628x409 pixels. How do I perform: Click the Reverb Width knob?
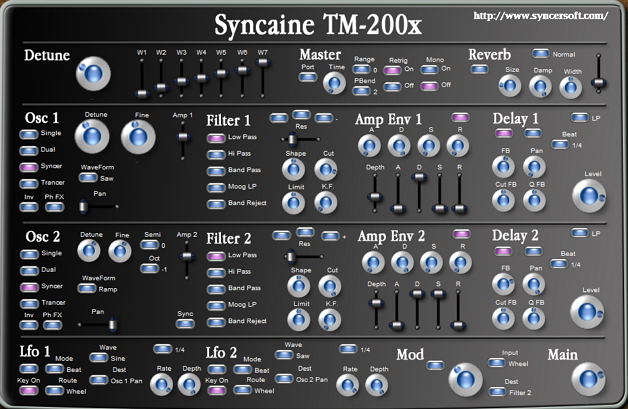[570, 87]
